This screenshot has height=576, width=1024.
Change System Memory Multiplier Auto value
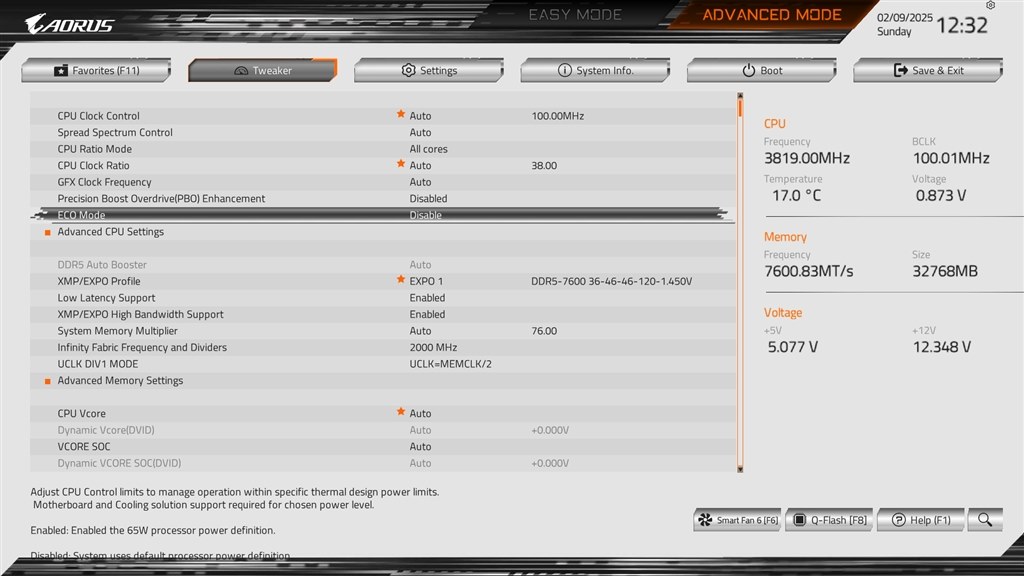(x=420, y=331)
